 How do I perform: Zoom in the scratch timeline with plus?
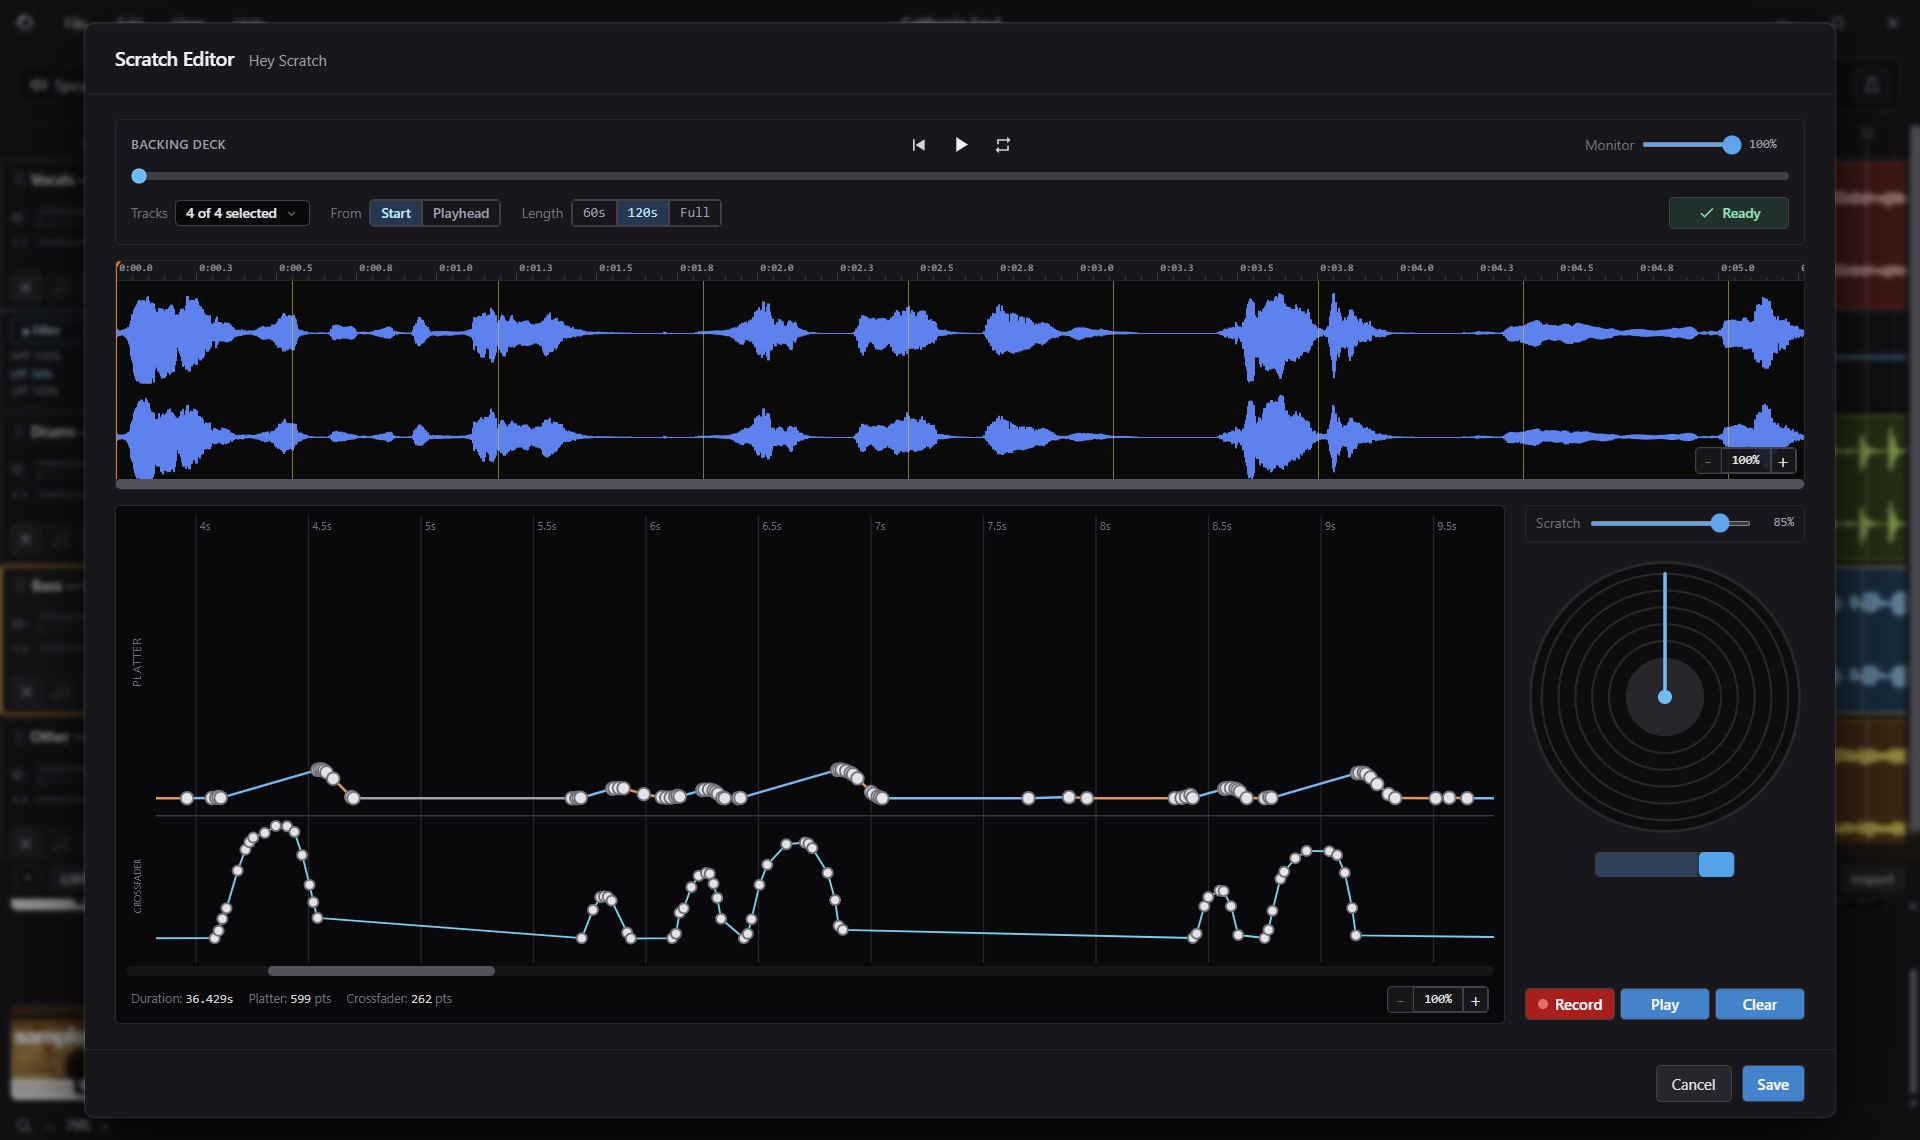point(1475,1000)
